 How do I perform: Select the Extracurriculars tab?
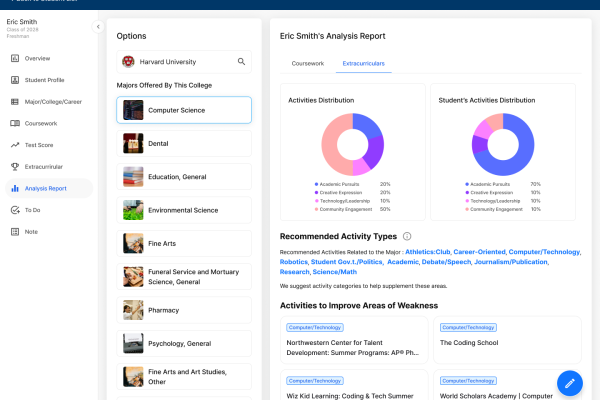pyautogui.click(x=364, y=64)
